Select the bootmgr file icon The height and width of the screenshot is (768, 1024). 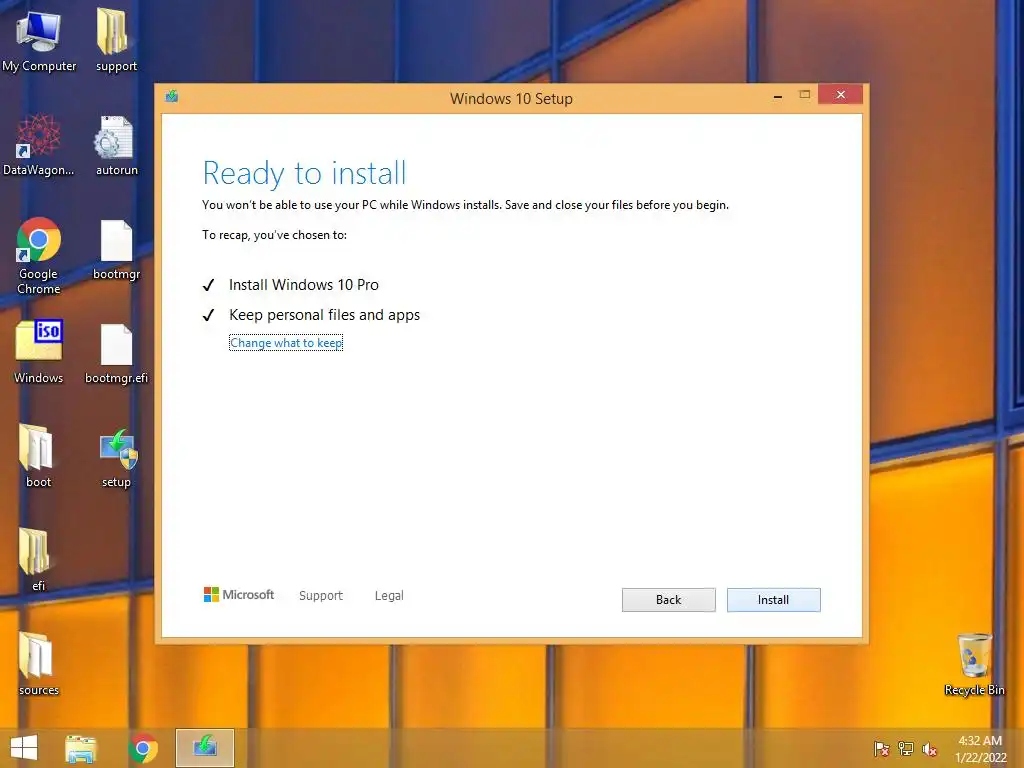[116, 249]
